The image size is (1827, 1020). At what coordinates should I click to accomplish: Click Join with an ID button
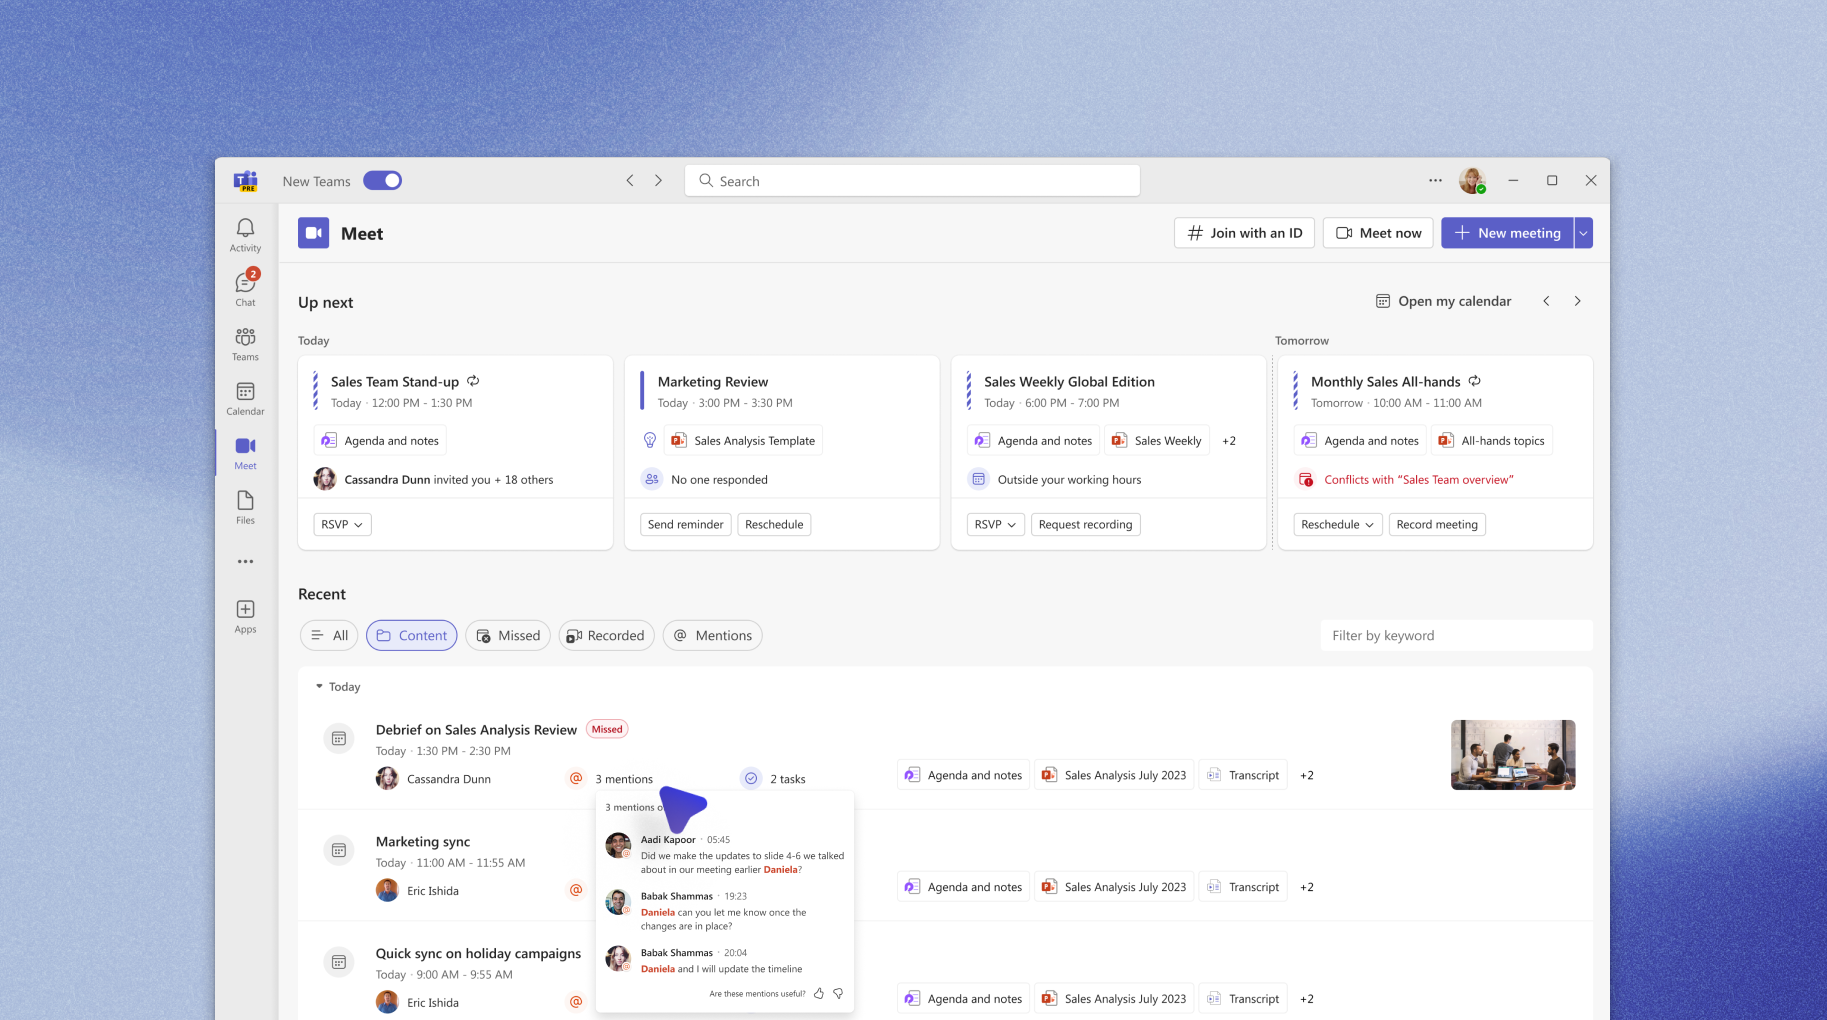1244,233
